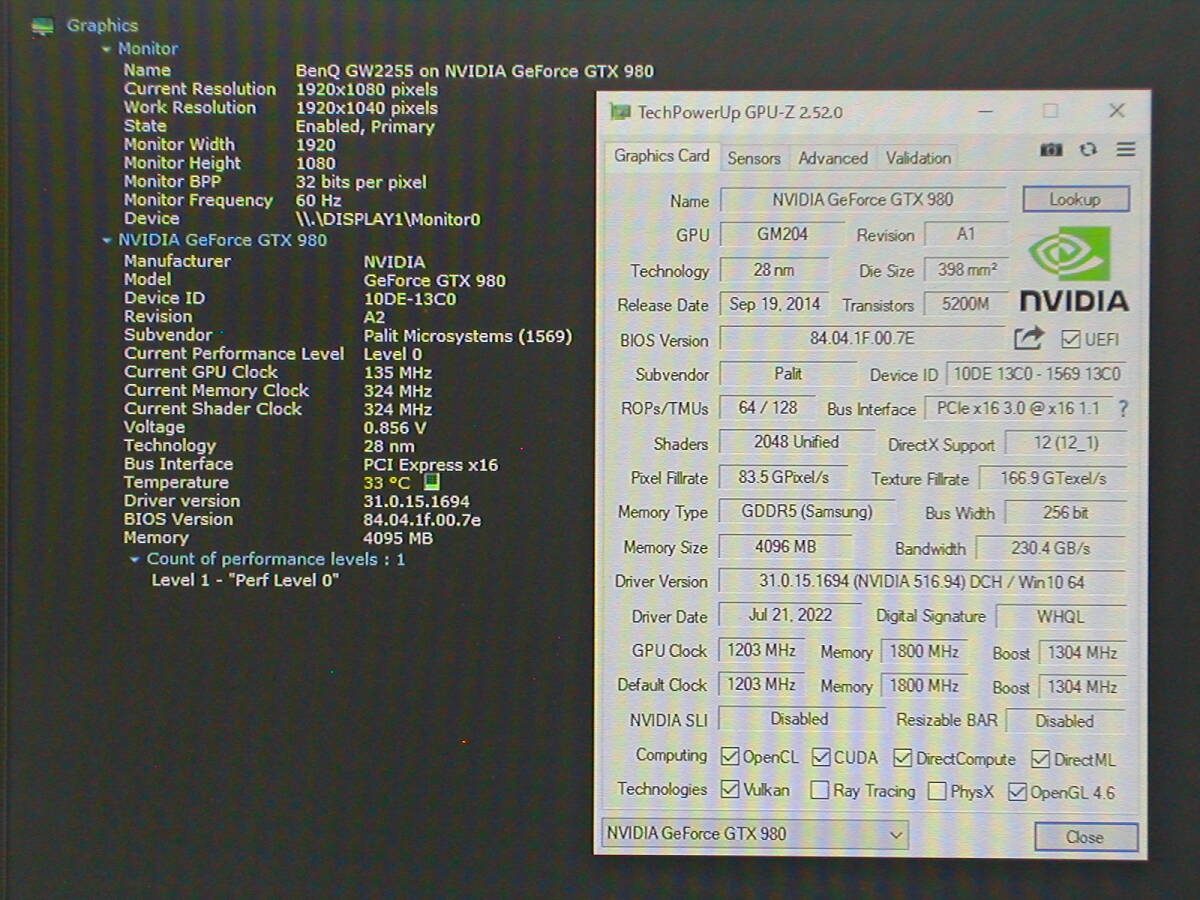Click the Release Date field
Viewport: 1200px width, 900px height.
click(x=775, y=304)
